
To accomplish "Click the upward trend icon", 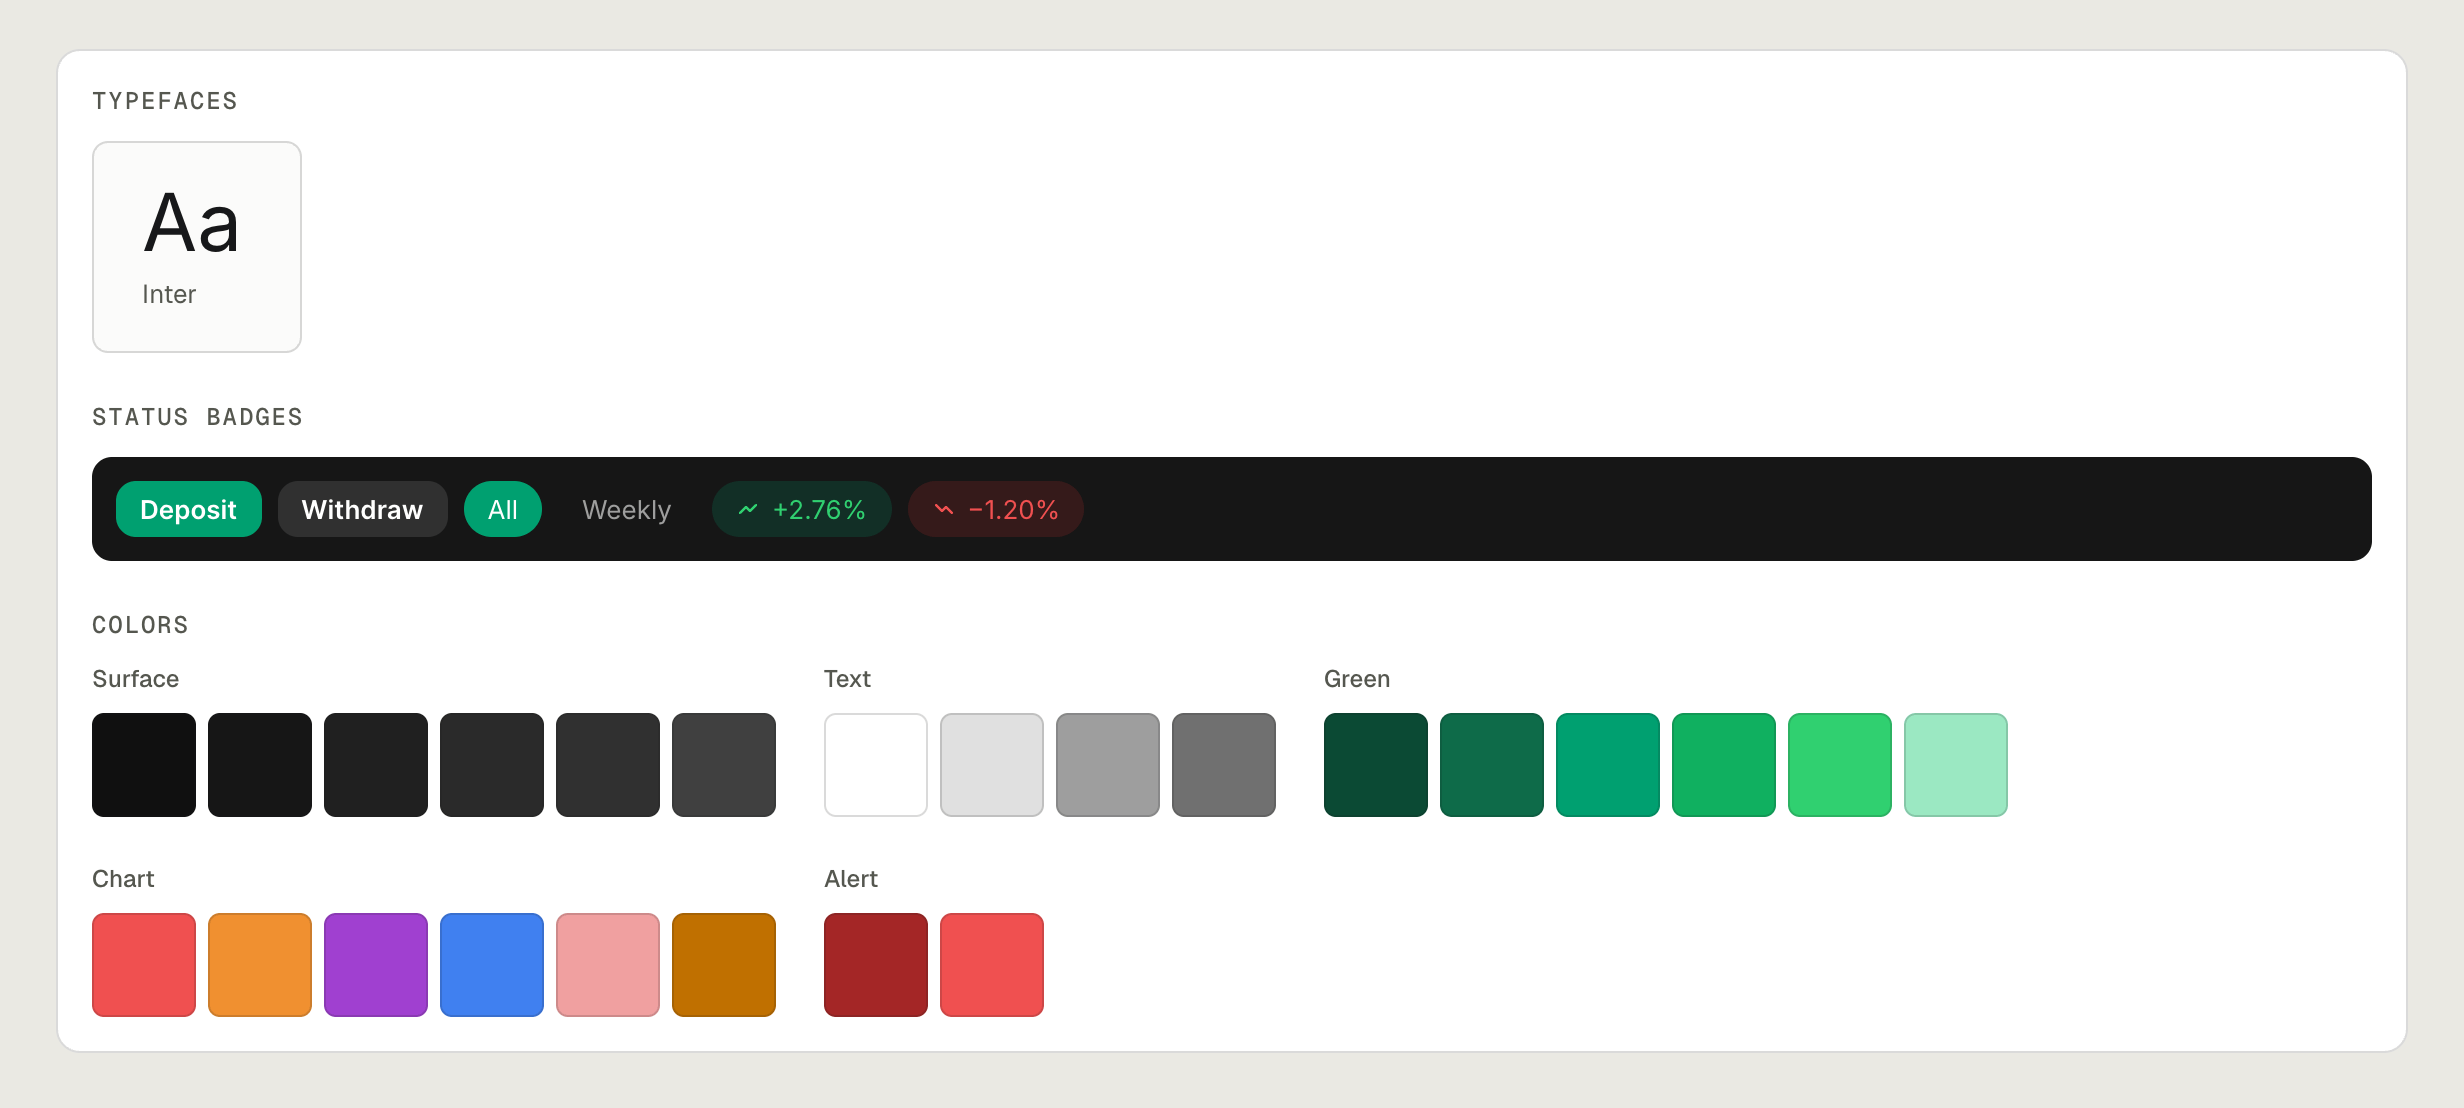I will [748, 509].
